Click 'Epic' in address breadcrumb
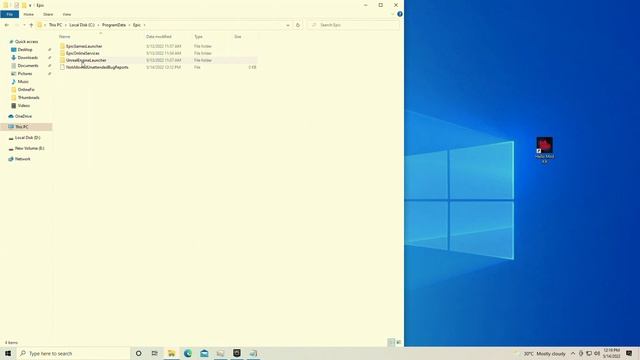This screenshot has height=360, width=640. pos(137,25)
